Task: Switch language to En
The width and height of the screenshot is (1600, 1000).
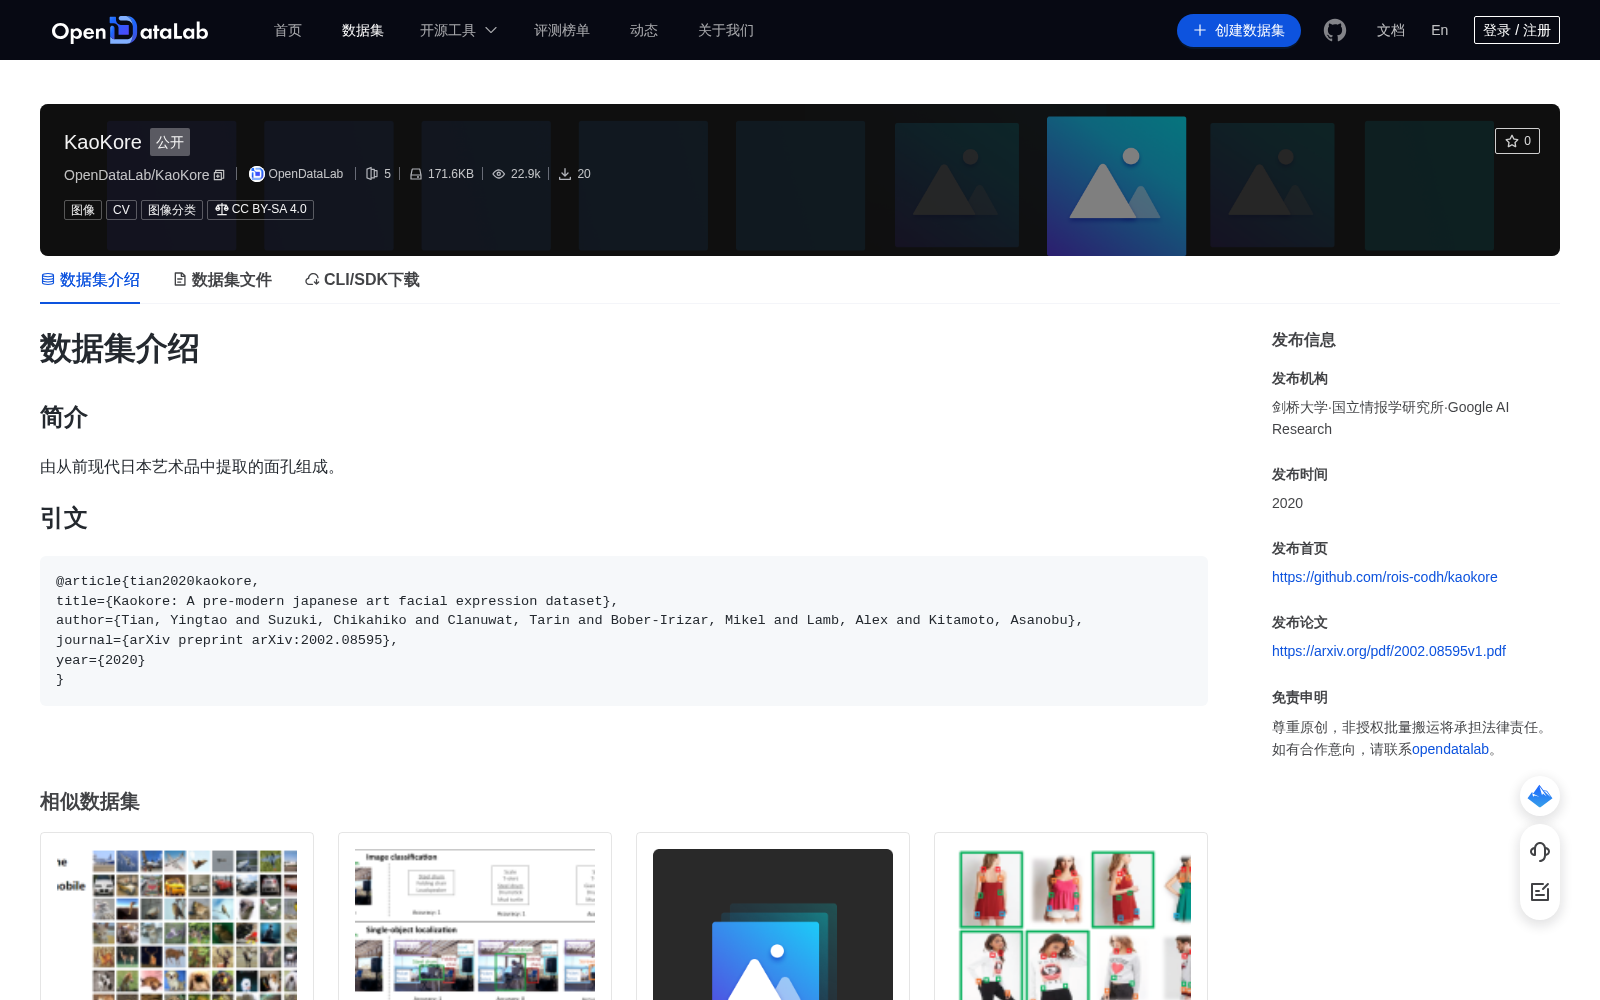Action: point(1440,30)
